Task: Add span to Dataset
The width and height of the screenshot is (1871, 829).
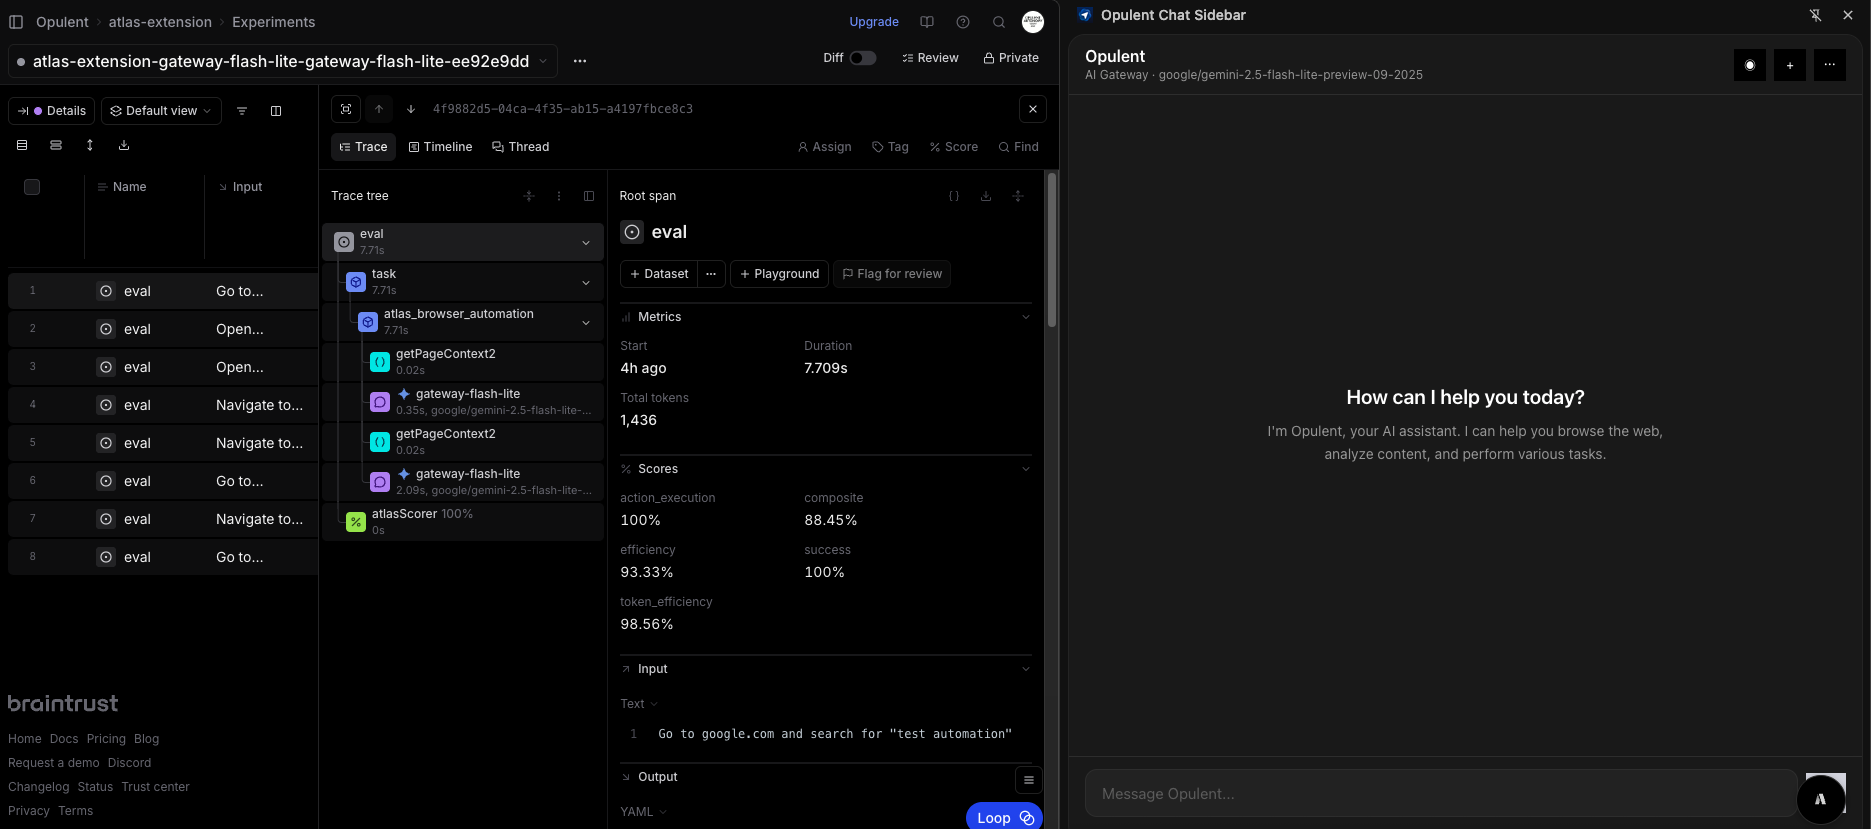Action: point(658,274)
